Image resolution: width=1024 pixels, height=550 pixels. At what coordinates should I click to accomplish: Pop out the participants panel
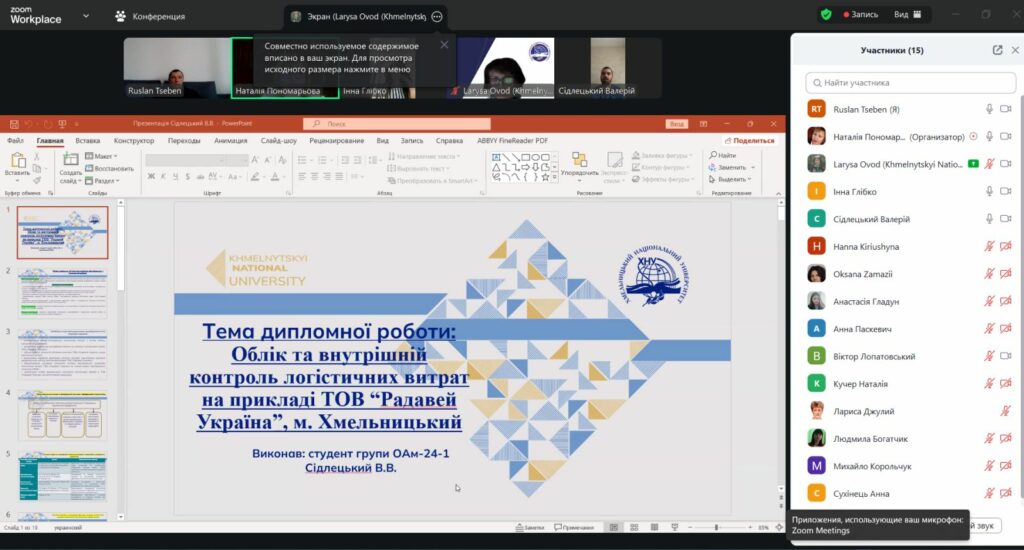[x=997, y=50]
